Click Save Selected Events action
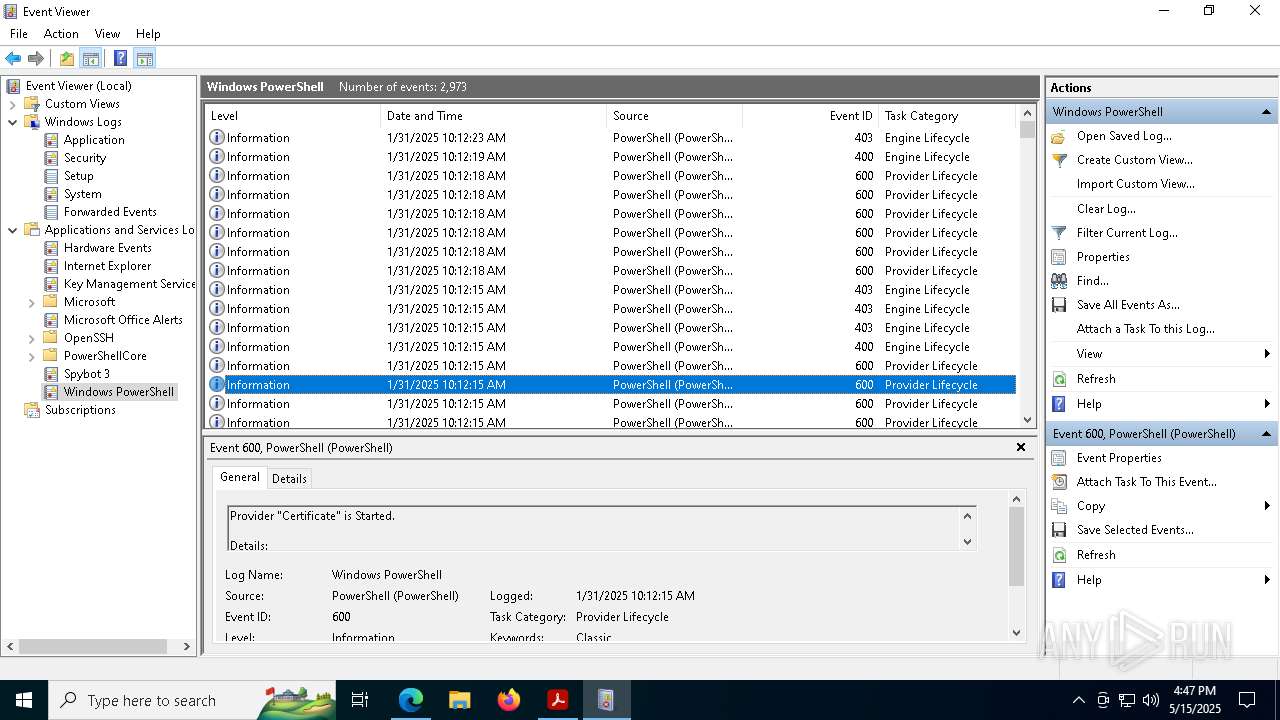 (x=1135, y=530)
